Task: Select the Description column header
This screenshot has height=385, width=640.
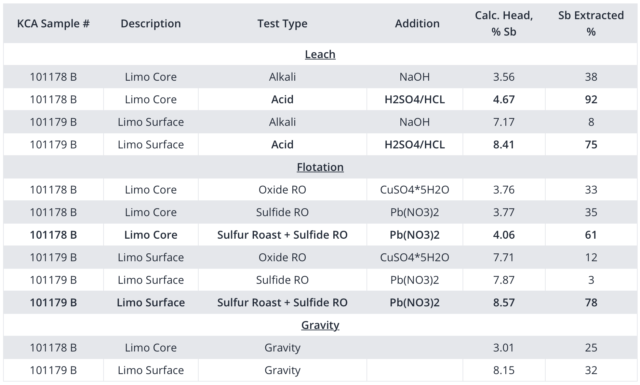Action: (151, 24)
